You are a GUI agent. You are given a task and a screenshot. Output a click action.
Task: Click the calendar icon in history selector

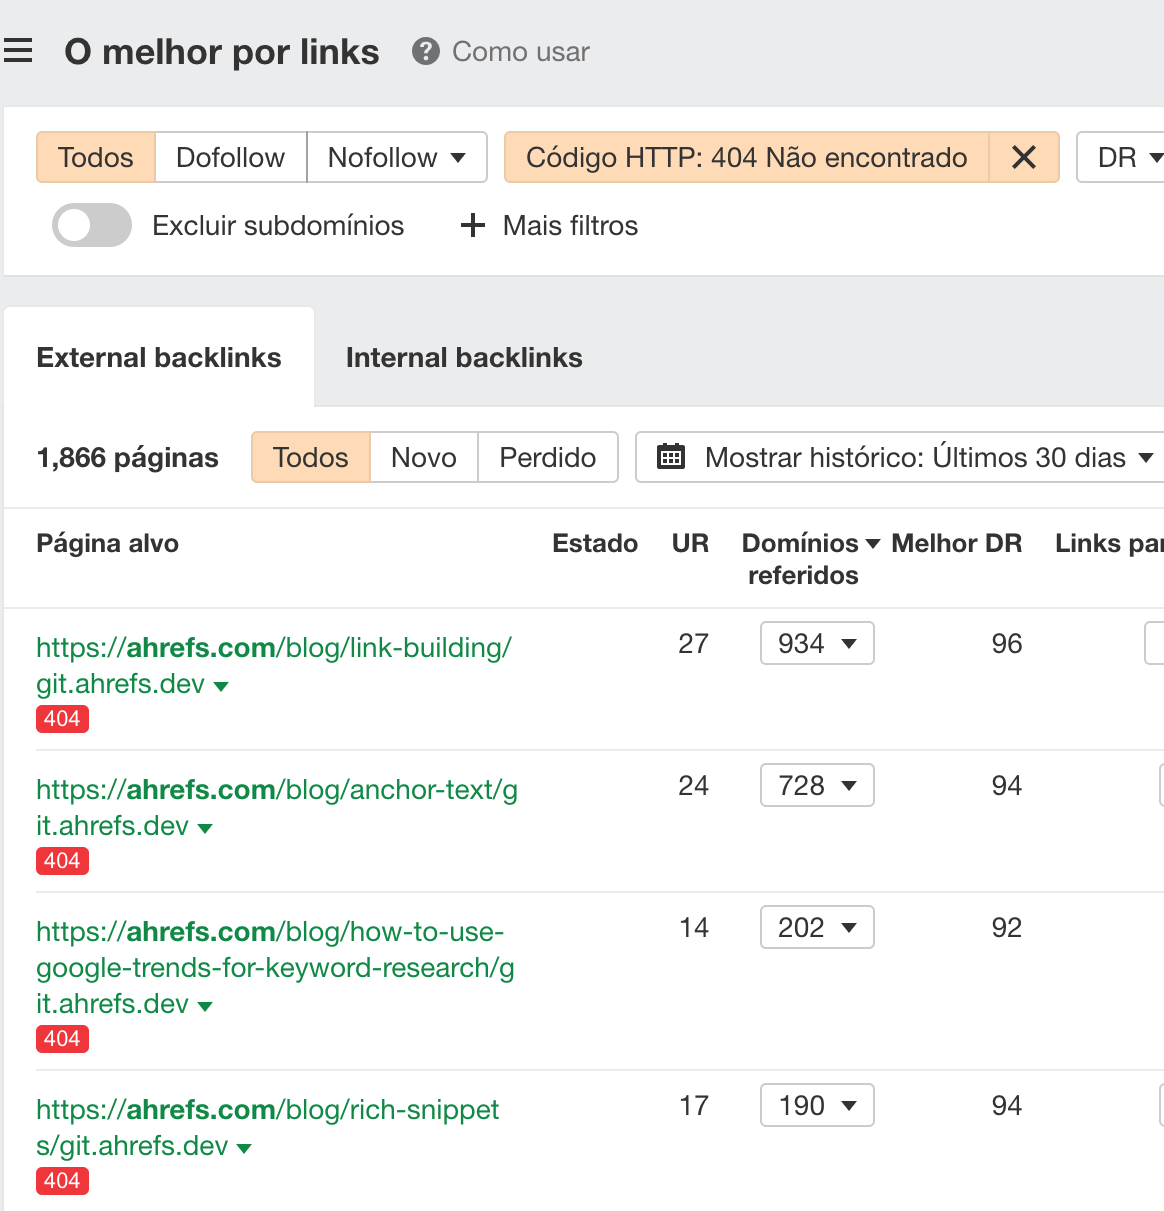click(x=670, y=457)
